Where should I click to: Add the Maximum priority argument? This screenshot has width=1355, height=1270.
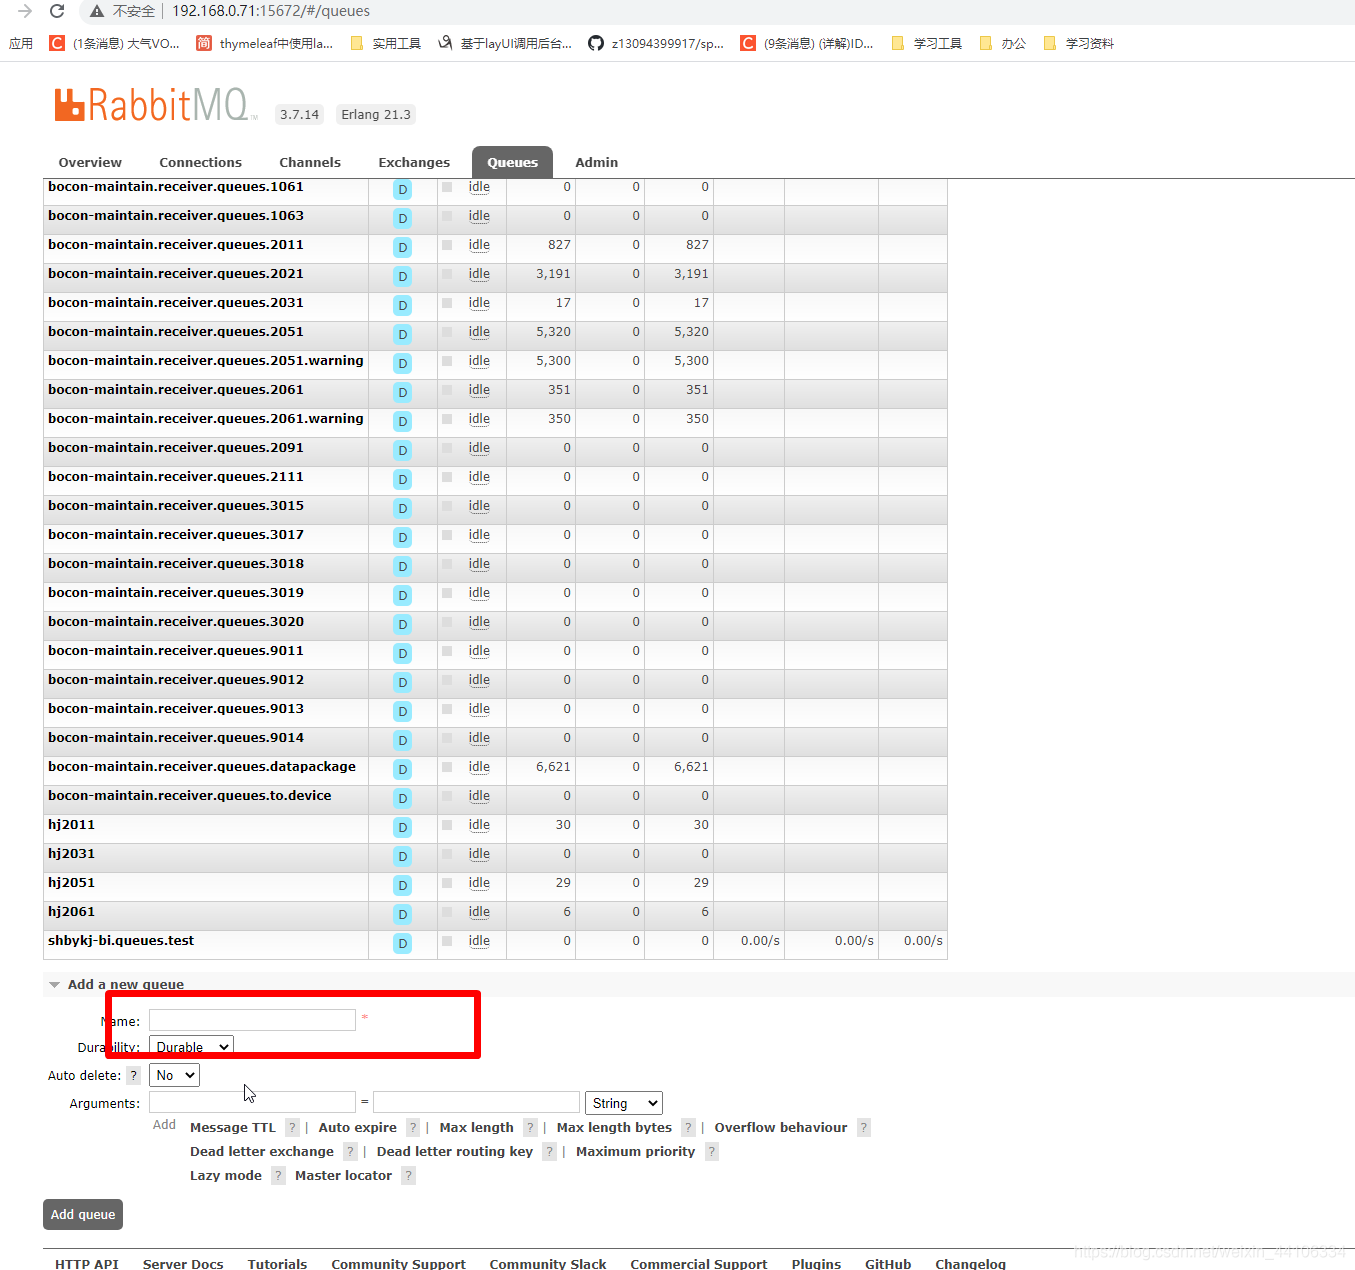(635, 1152)
